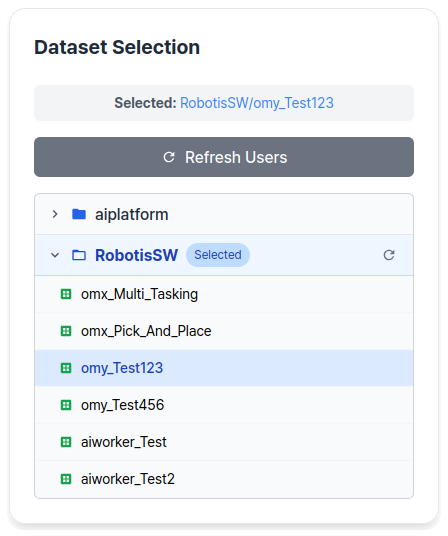Image resolution: width=448 pixels, height=536 pixels.
Task: Click the Selected badge beside RobotisSW
Action: 218,255
